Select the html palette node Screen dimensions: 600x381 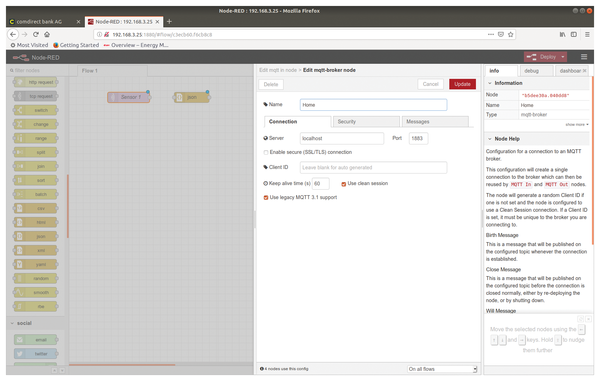click(x=36, y=222)
